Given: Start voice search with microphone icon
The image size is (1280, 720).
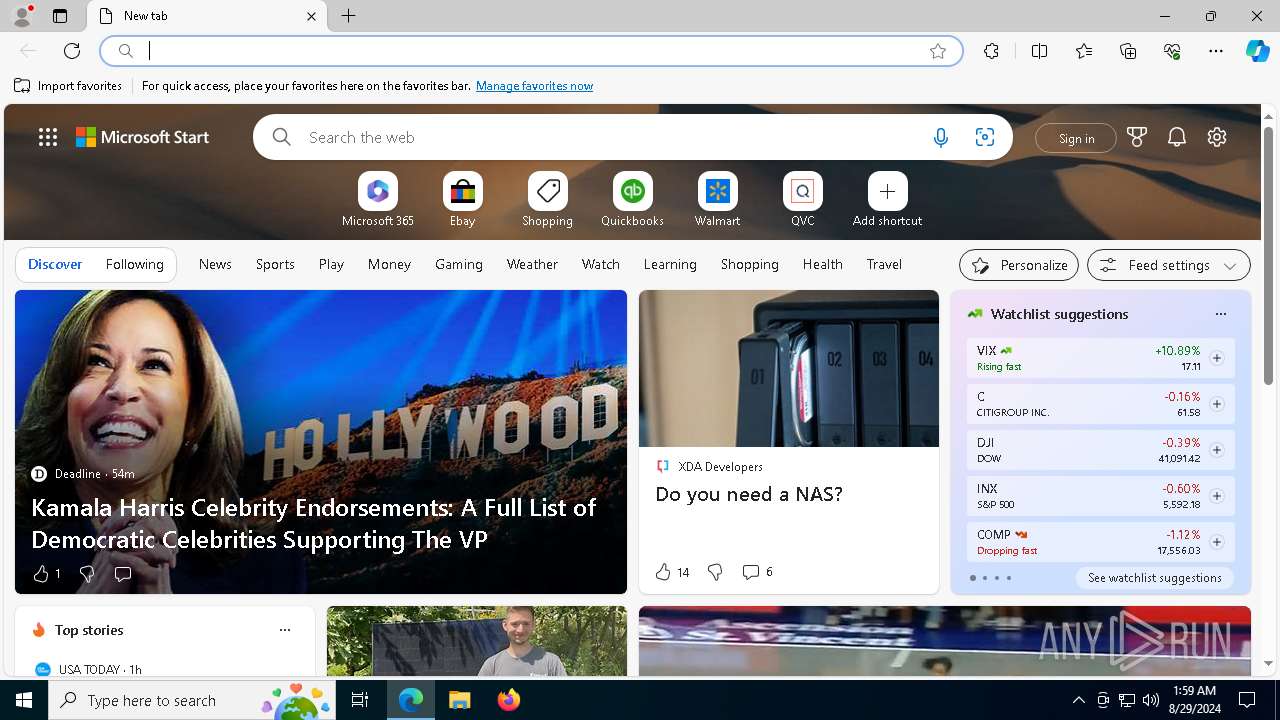Looking at the screenshot, I should [940, 138].
